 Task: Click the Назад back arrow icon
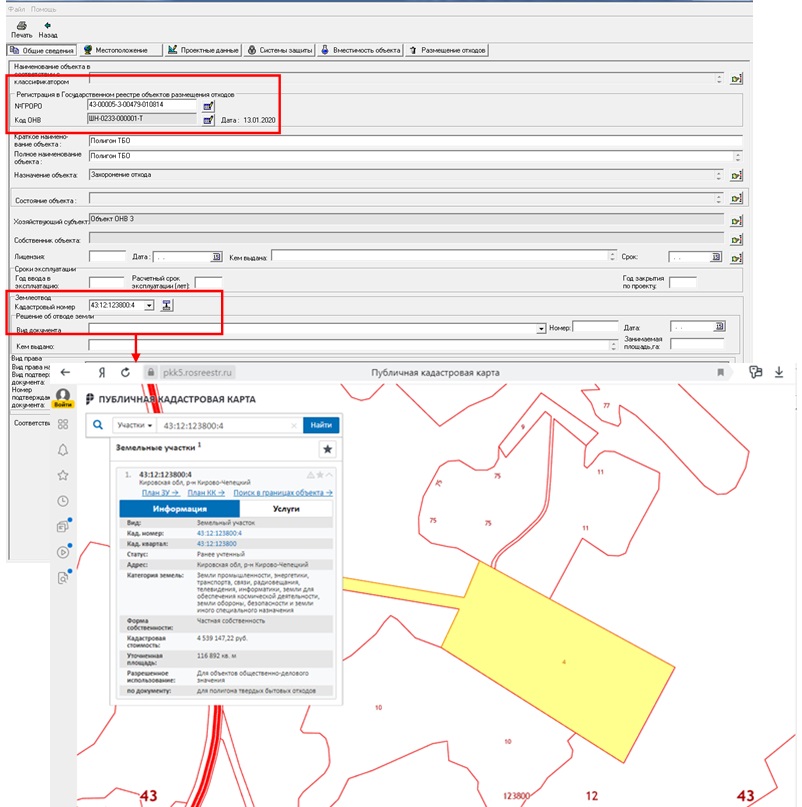(48, 25)
